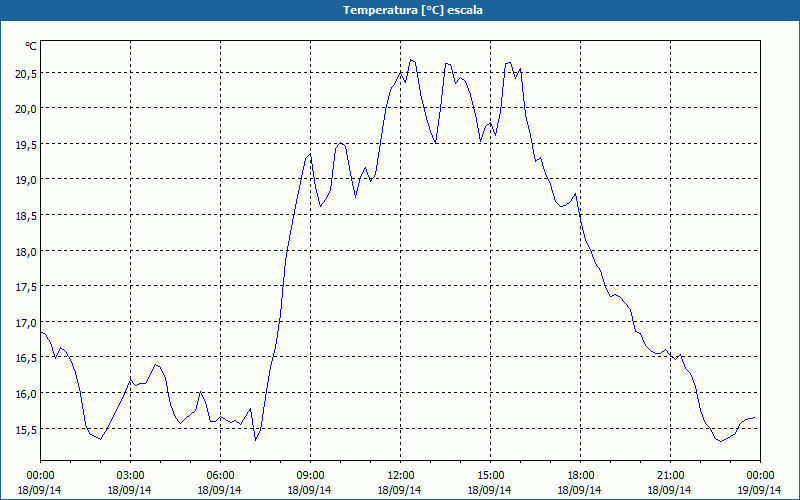
Task: Click the °C unit label
Action: 31,46
